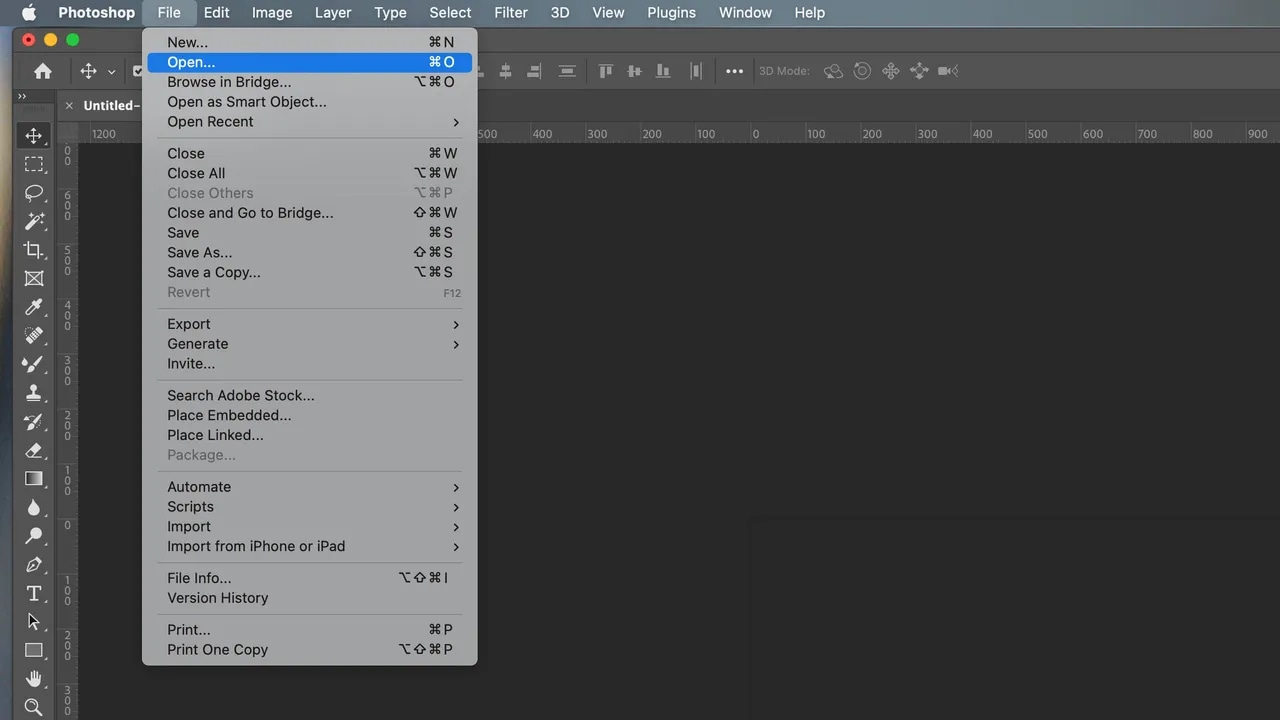Open the Apple menu
Viewport: 1280px width, 720px height.
[x=28, y=13]
